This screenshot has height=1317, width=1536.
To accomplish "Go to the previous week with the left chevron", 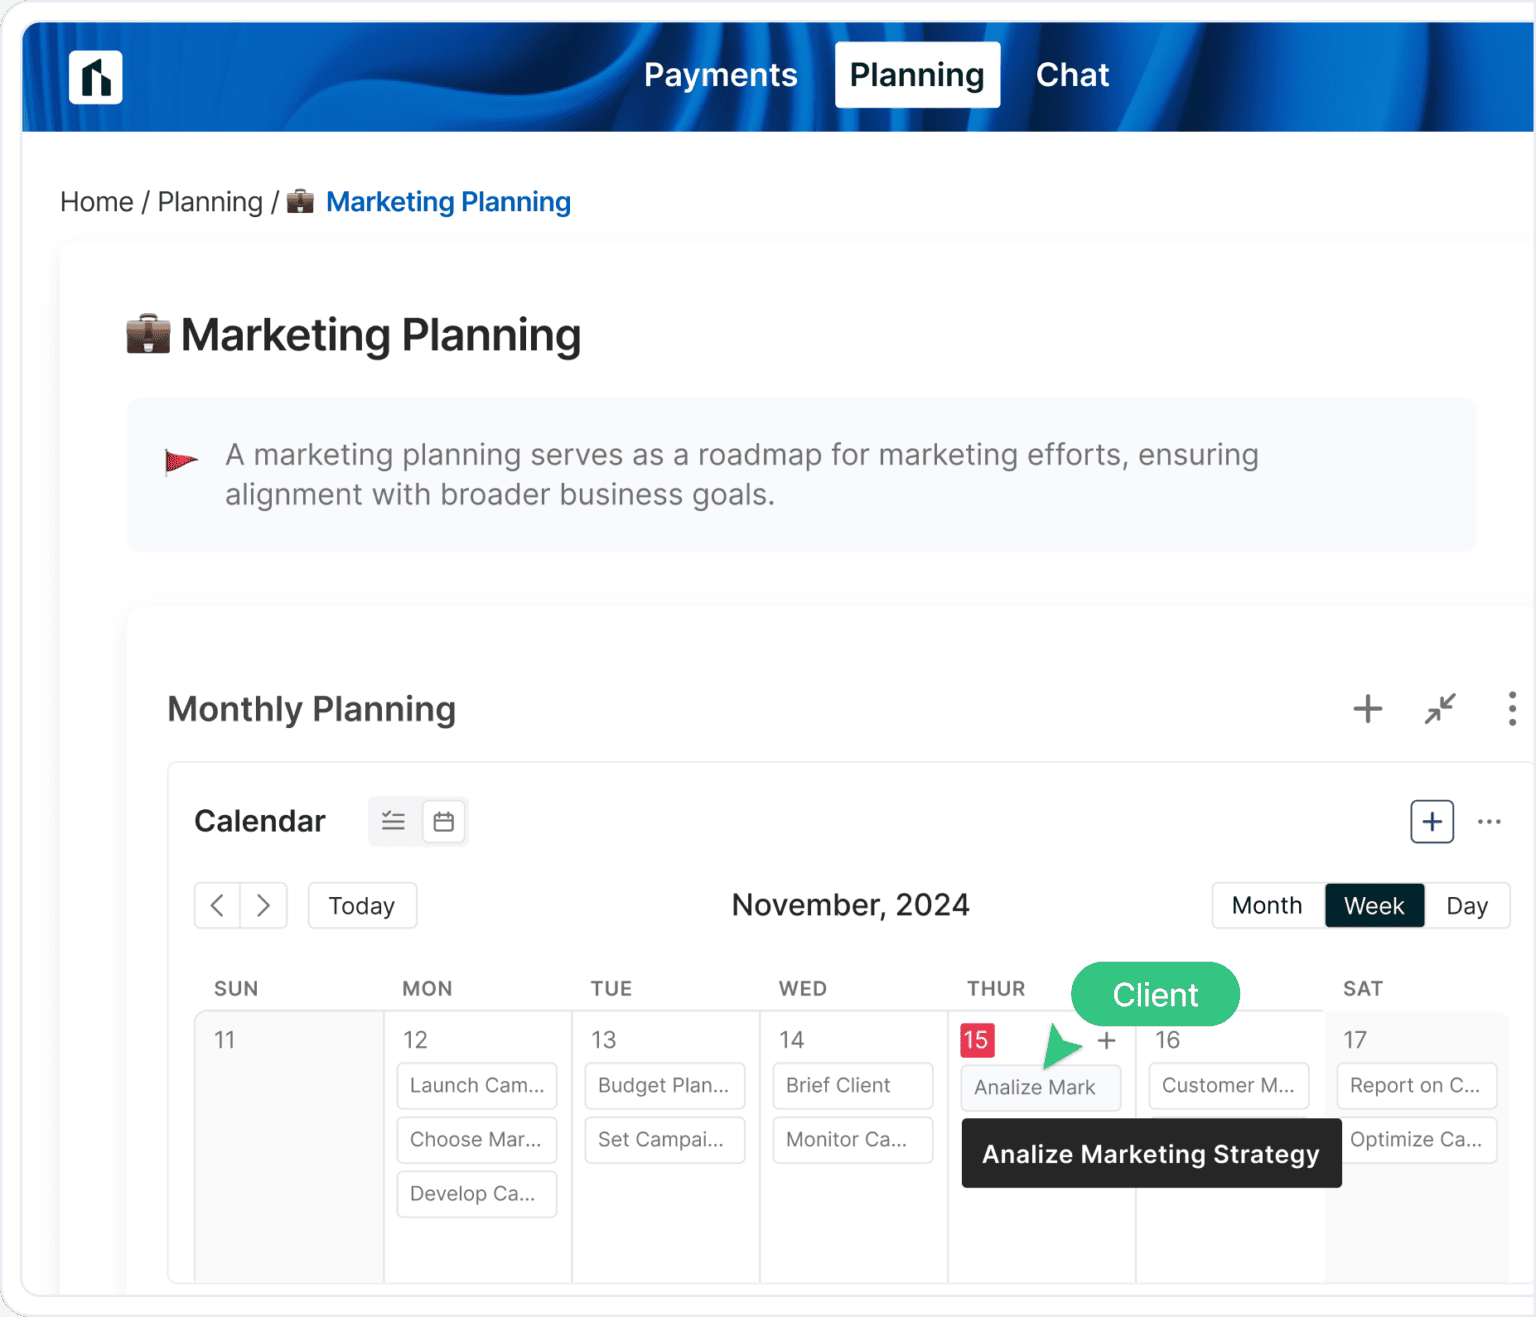I will pos(217,905).
